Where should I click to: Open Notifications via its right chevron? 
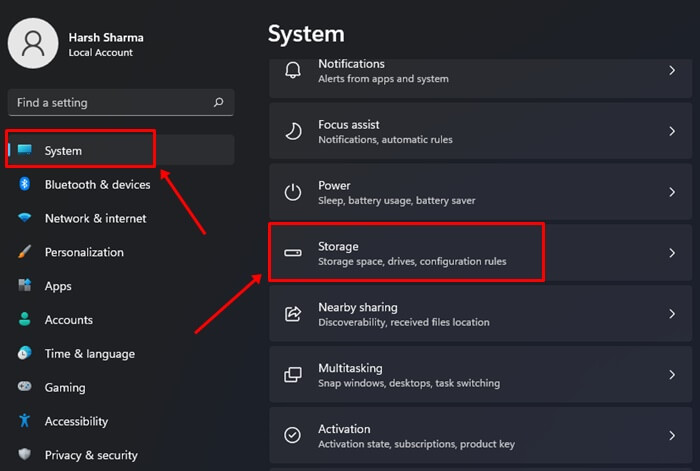tap(672, 70)
